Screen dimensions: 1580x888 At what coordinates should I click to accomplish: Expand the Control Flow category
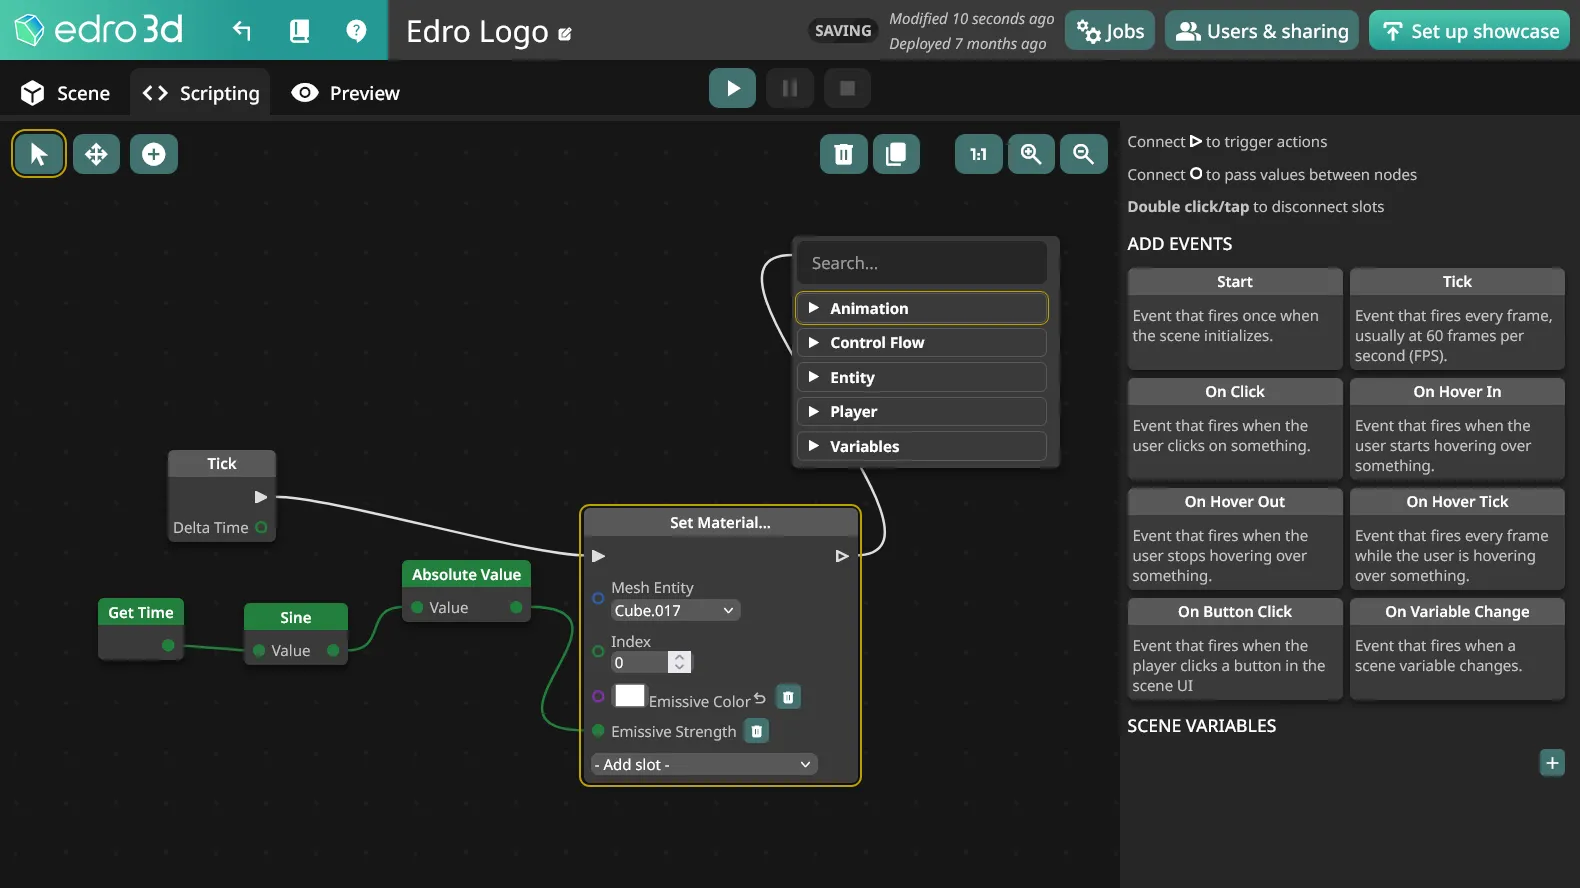click(x=922, y=342)
